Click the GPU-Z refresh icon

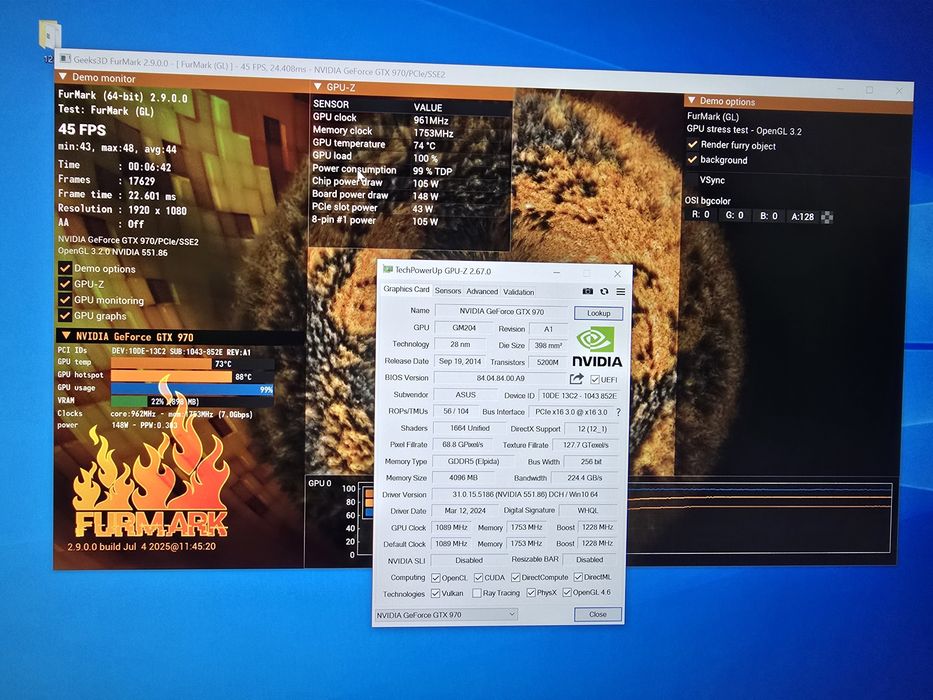click(604, 291)
